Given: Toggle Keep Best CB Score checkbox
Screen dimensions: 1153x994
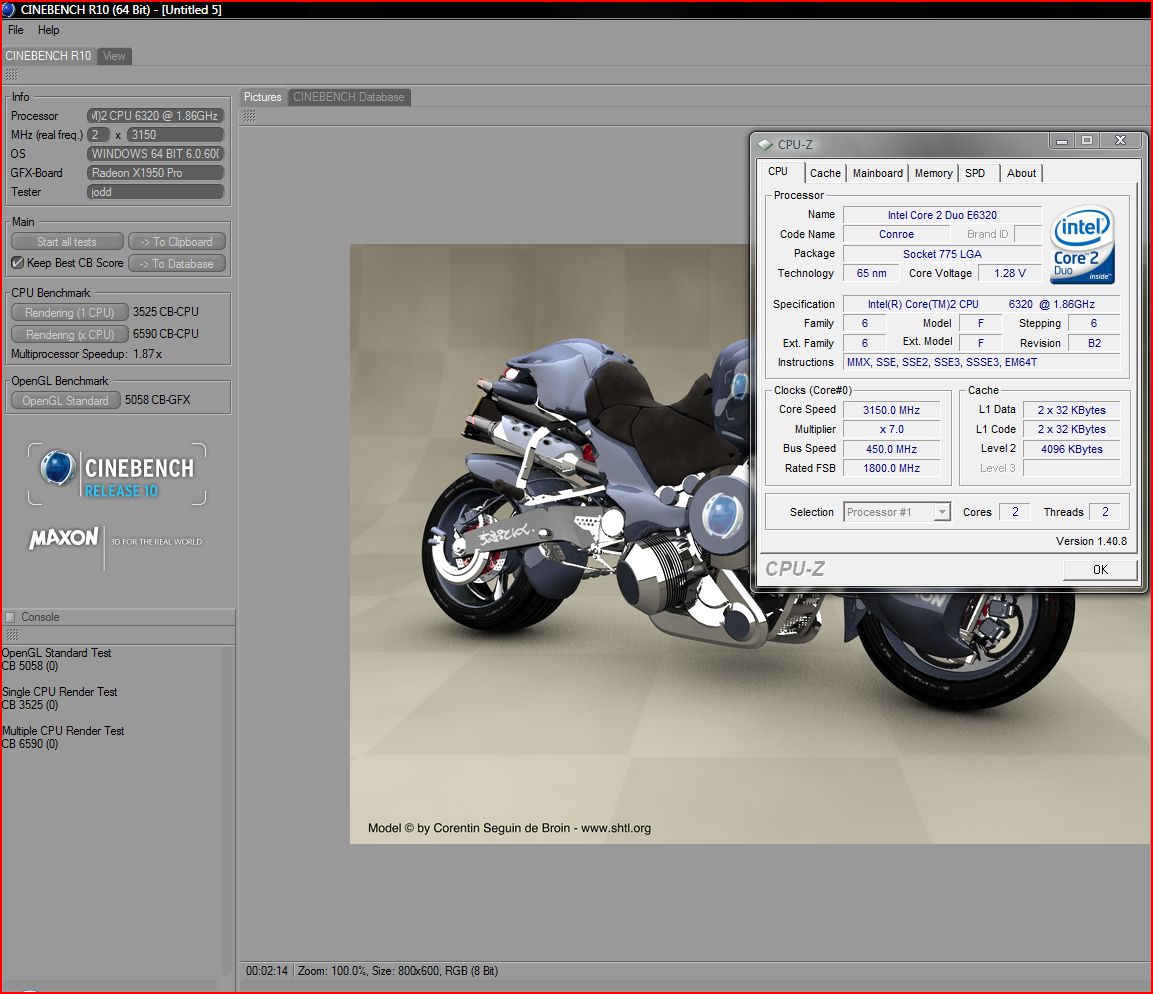Looking at the screenshot, I should [x=18, y=262].
